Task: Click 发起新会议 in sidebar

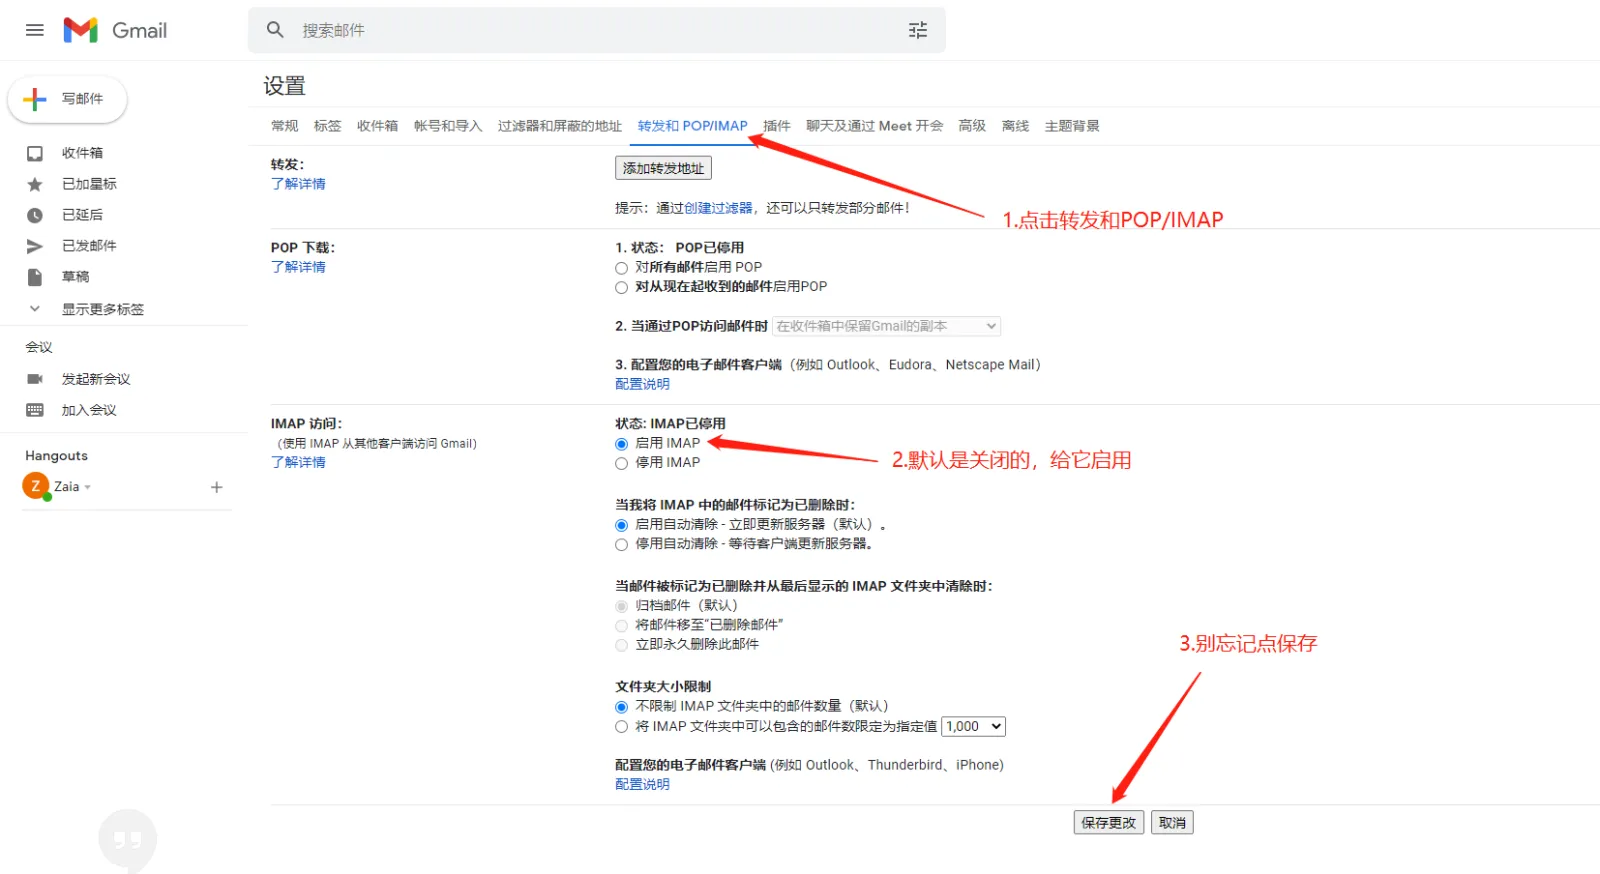Action: coord(96,379)
